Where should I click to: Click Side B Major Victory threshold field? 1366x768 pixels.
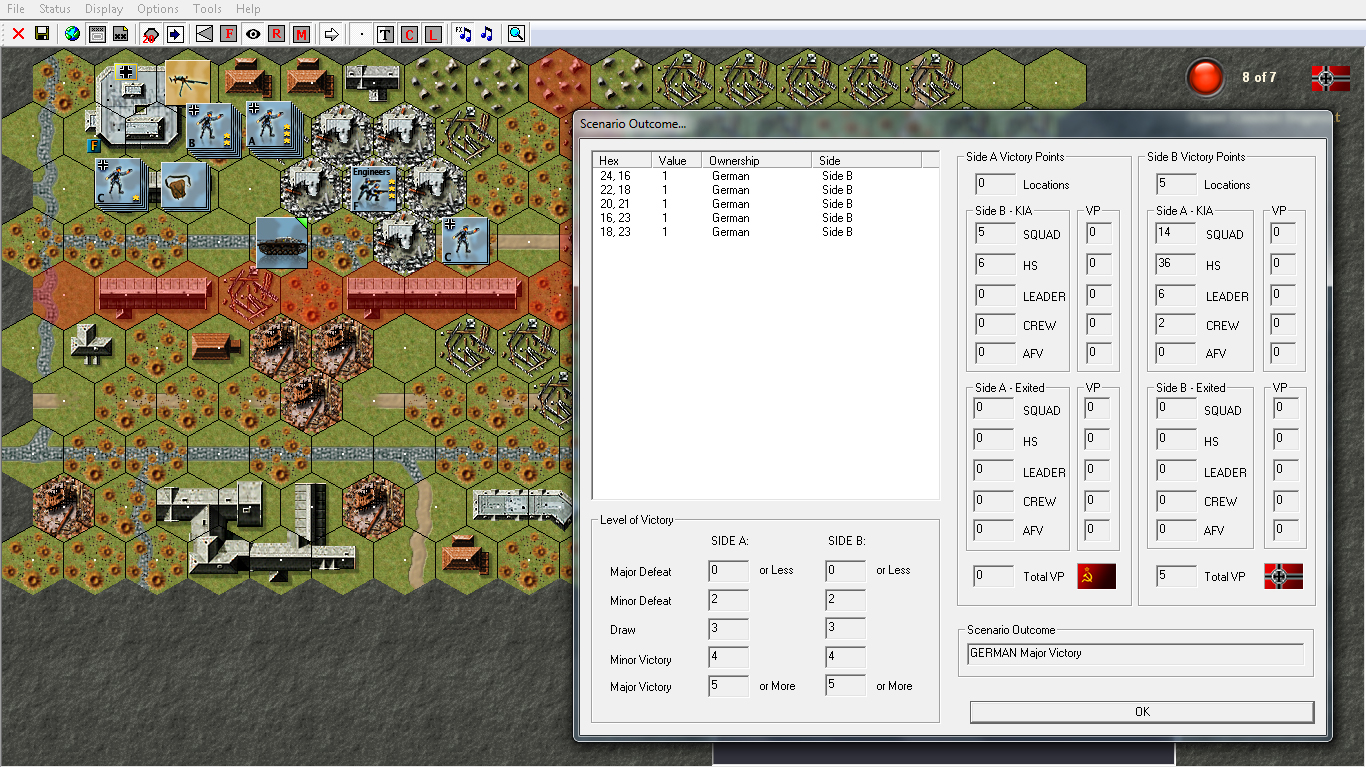[x=846, y=686]
